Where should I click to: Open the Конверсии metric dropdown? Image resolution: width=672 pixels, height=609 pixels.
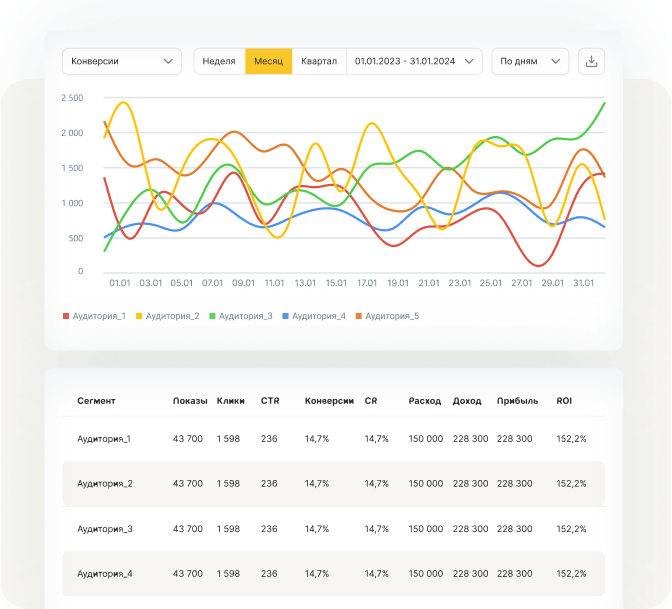[122, 61]
